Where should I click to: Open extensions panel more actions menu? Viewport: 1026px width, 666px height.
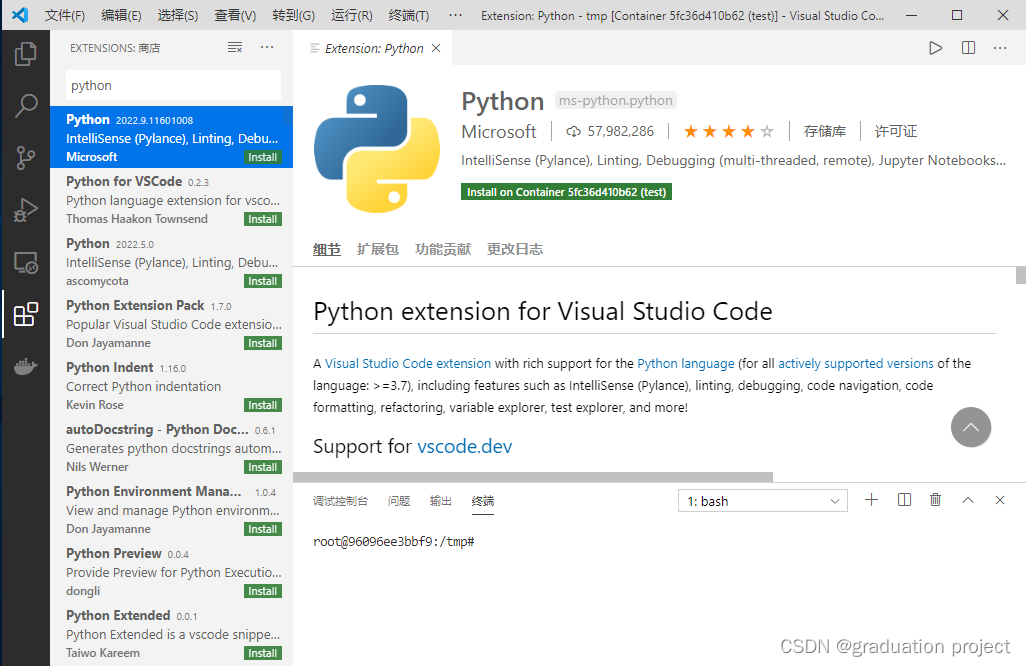tap(267, 47)
